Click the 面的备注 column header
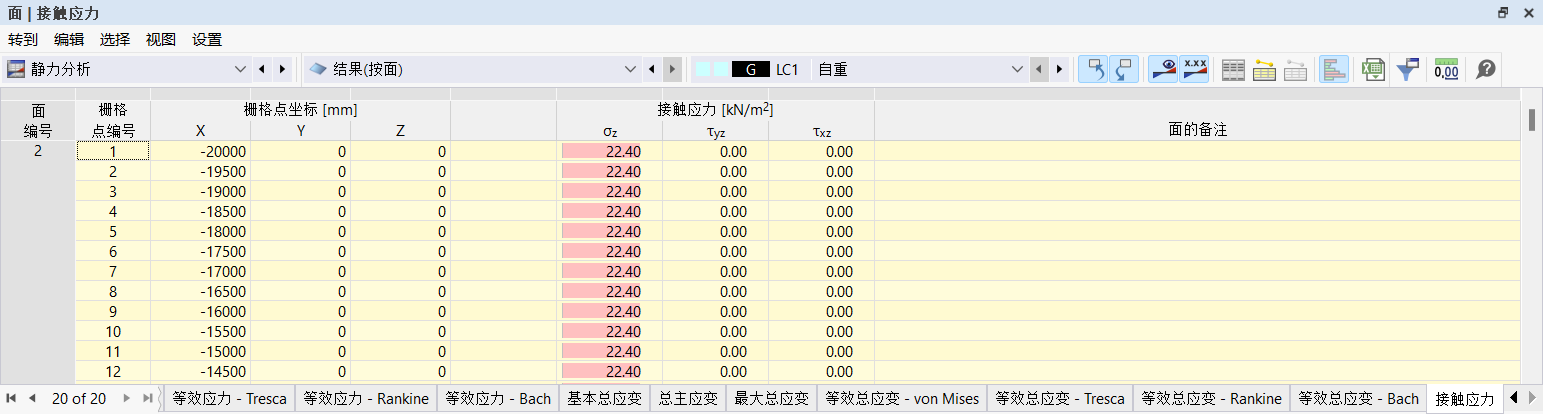This screenshot has width=1543, height=414. [1197, 130]
